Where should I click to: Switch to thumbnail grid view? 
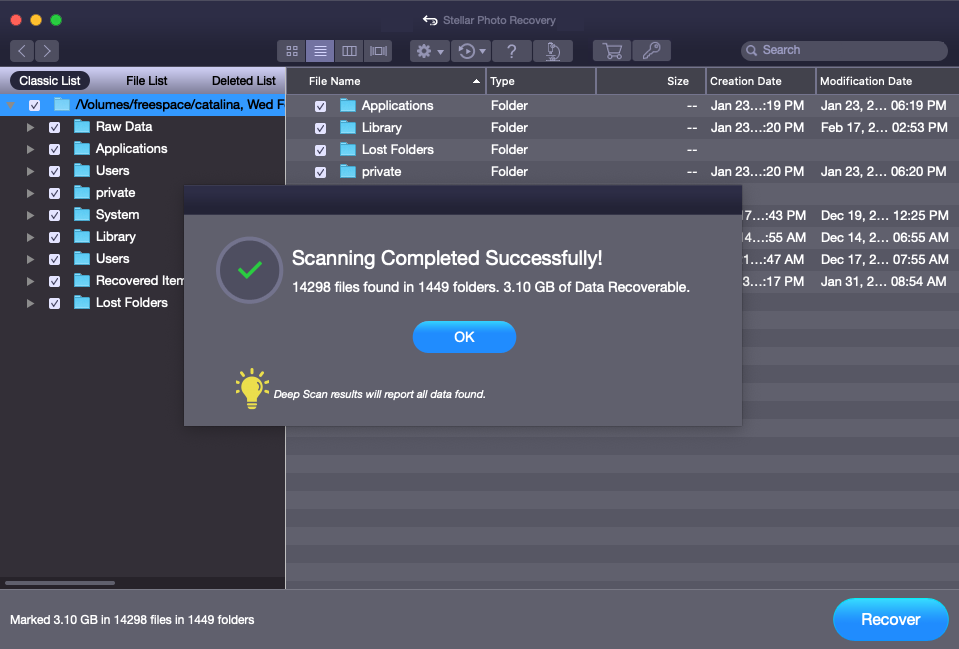tap(292, 51)
